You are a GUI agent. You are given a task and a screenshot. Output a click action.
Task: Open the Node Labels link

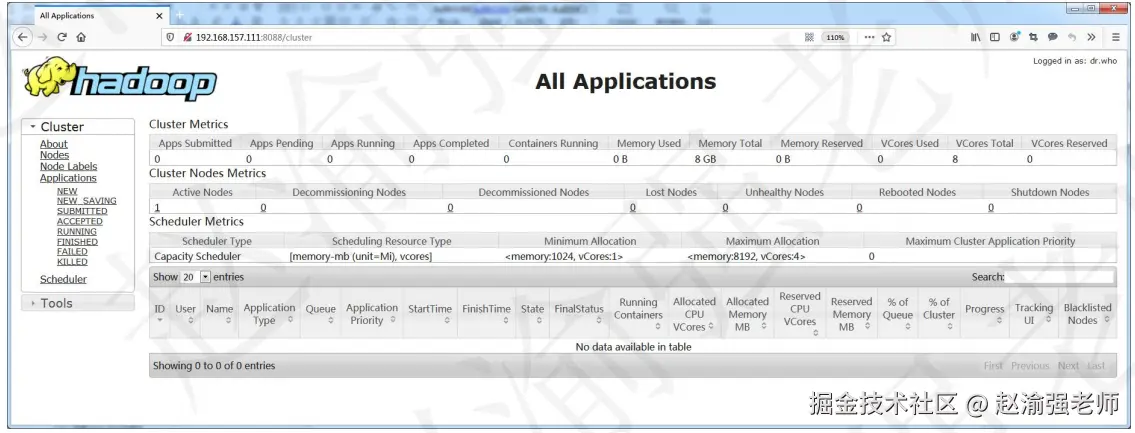point(68,167)
